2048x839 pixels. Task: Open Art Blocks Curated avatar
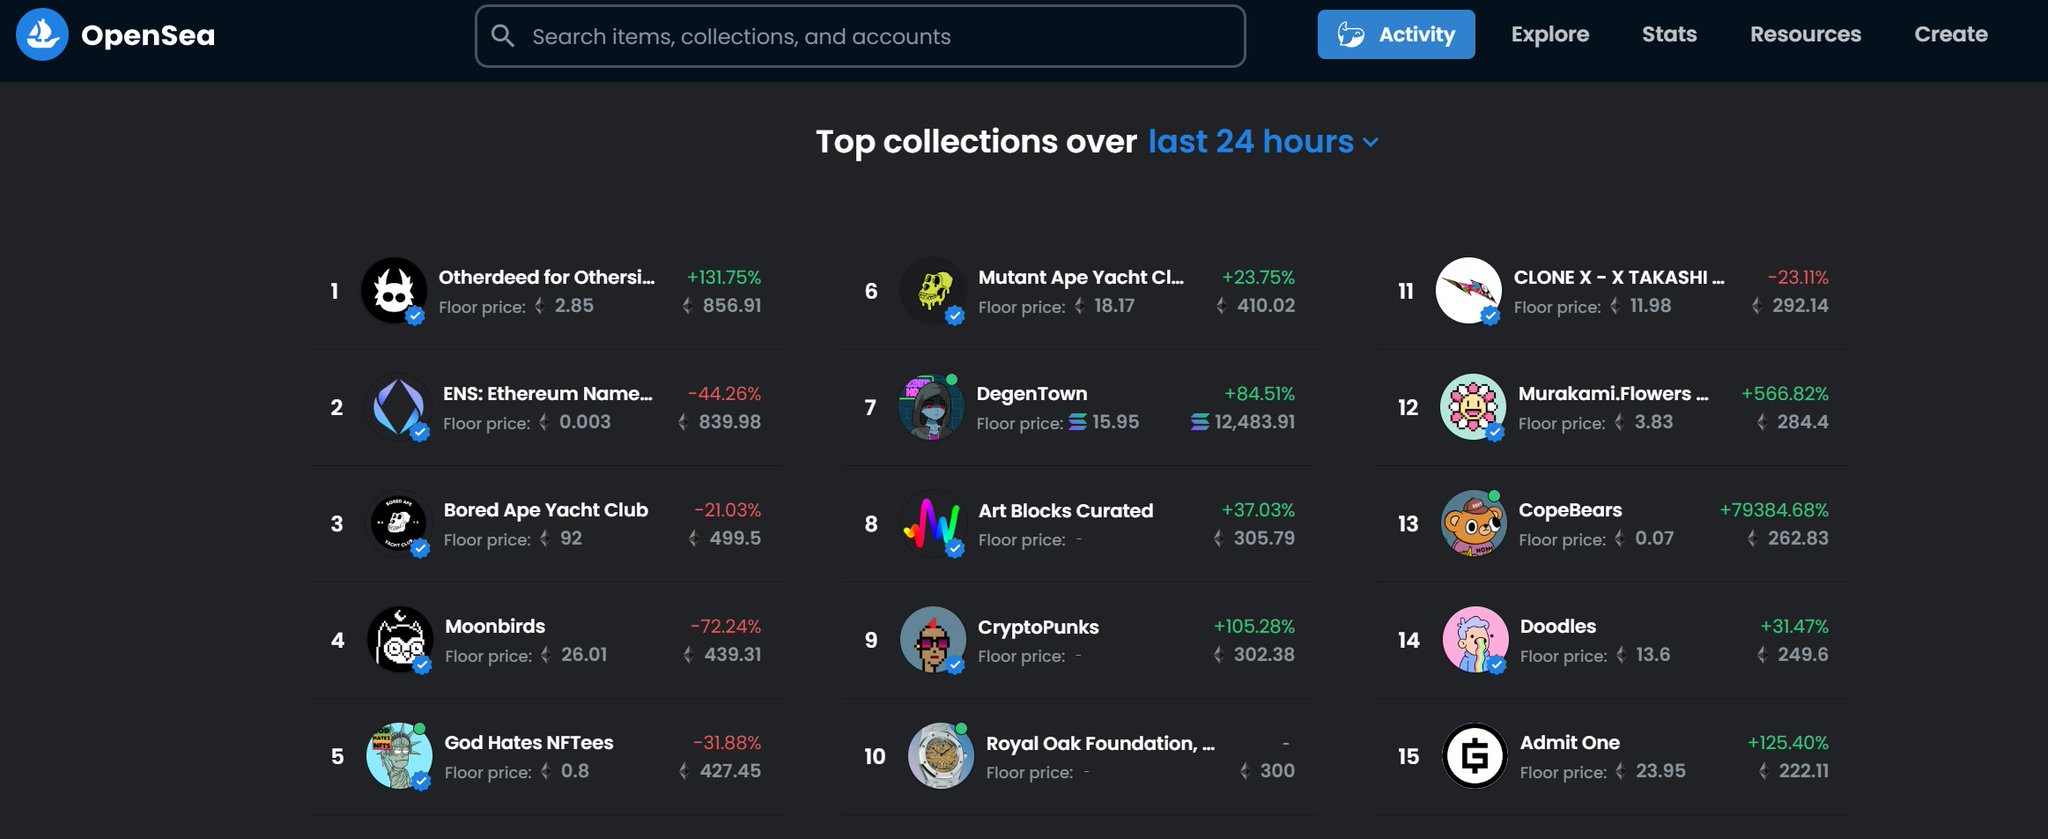(x=933, y=523)
